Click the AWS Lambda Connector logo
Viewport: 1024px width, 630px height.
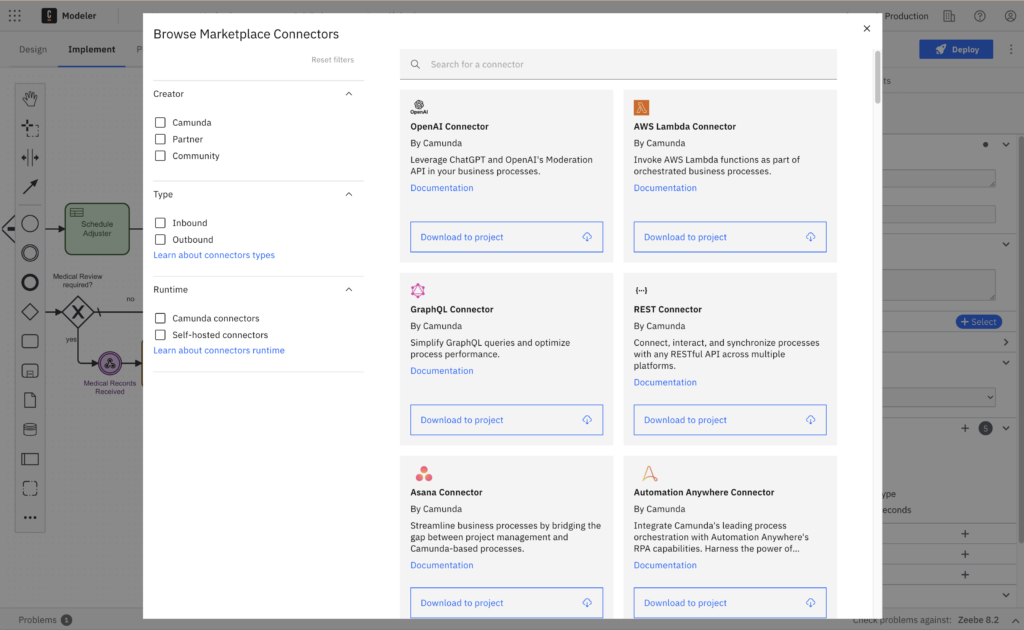[x=641, y=107]
